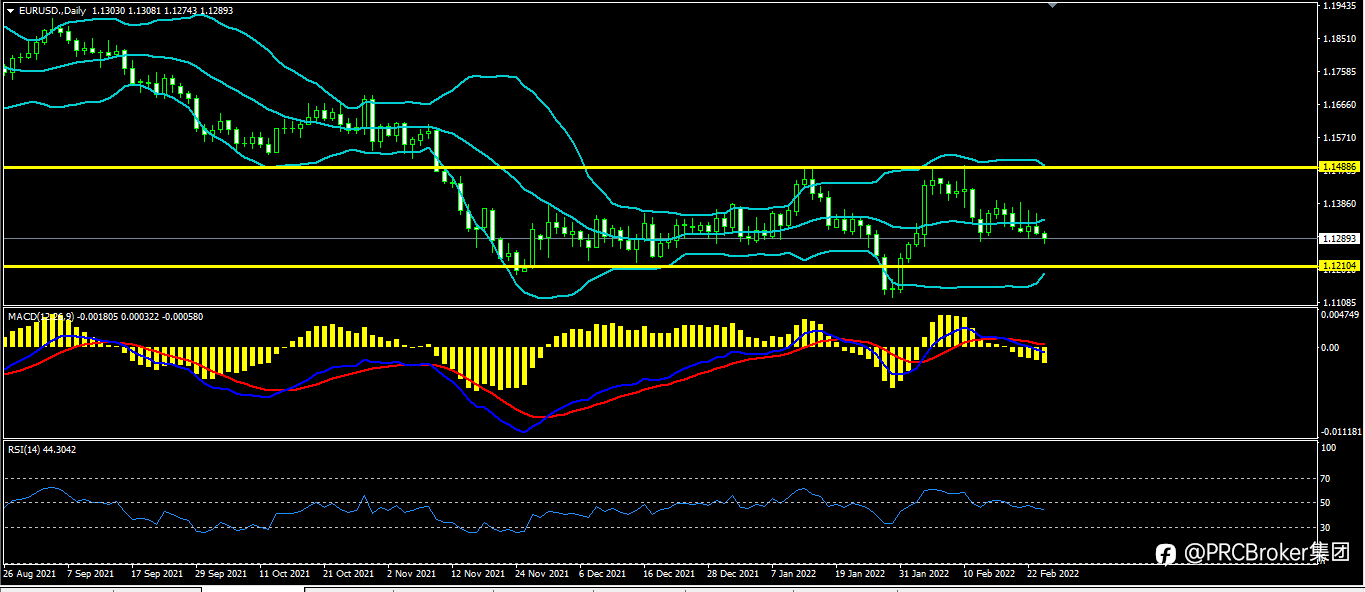This screenshot has width=1365, height=592.
Task: Click the 0.004749 MACD scale value
Action: 1339,314
